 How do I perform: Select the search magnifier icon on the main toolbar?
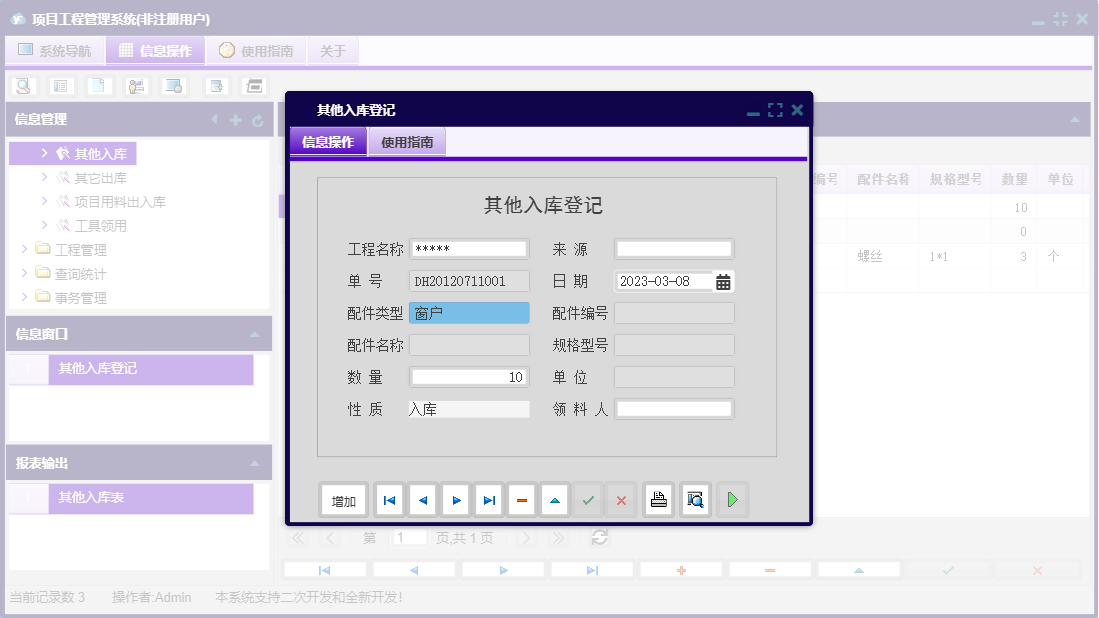[23, 86]
